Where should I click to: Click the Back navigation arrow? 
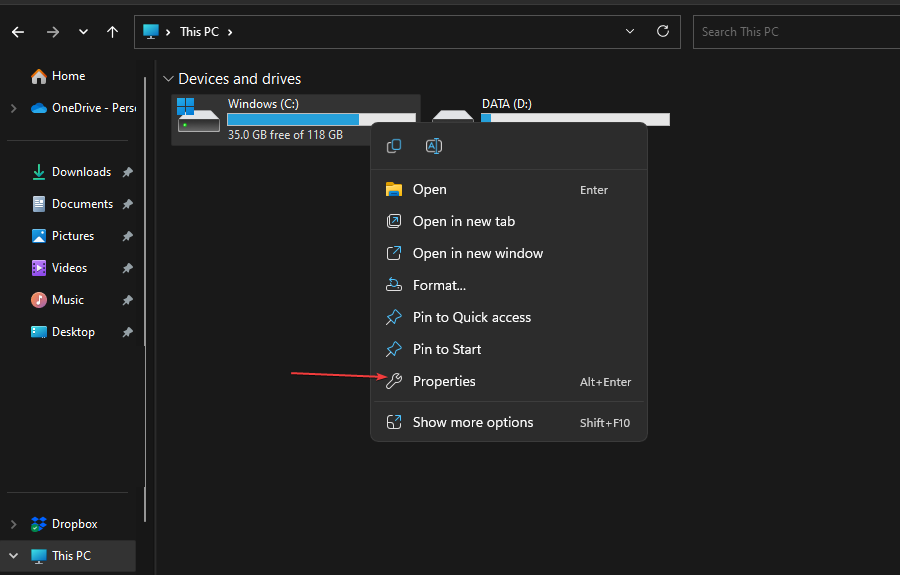(x=18, y=32)
